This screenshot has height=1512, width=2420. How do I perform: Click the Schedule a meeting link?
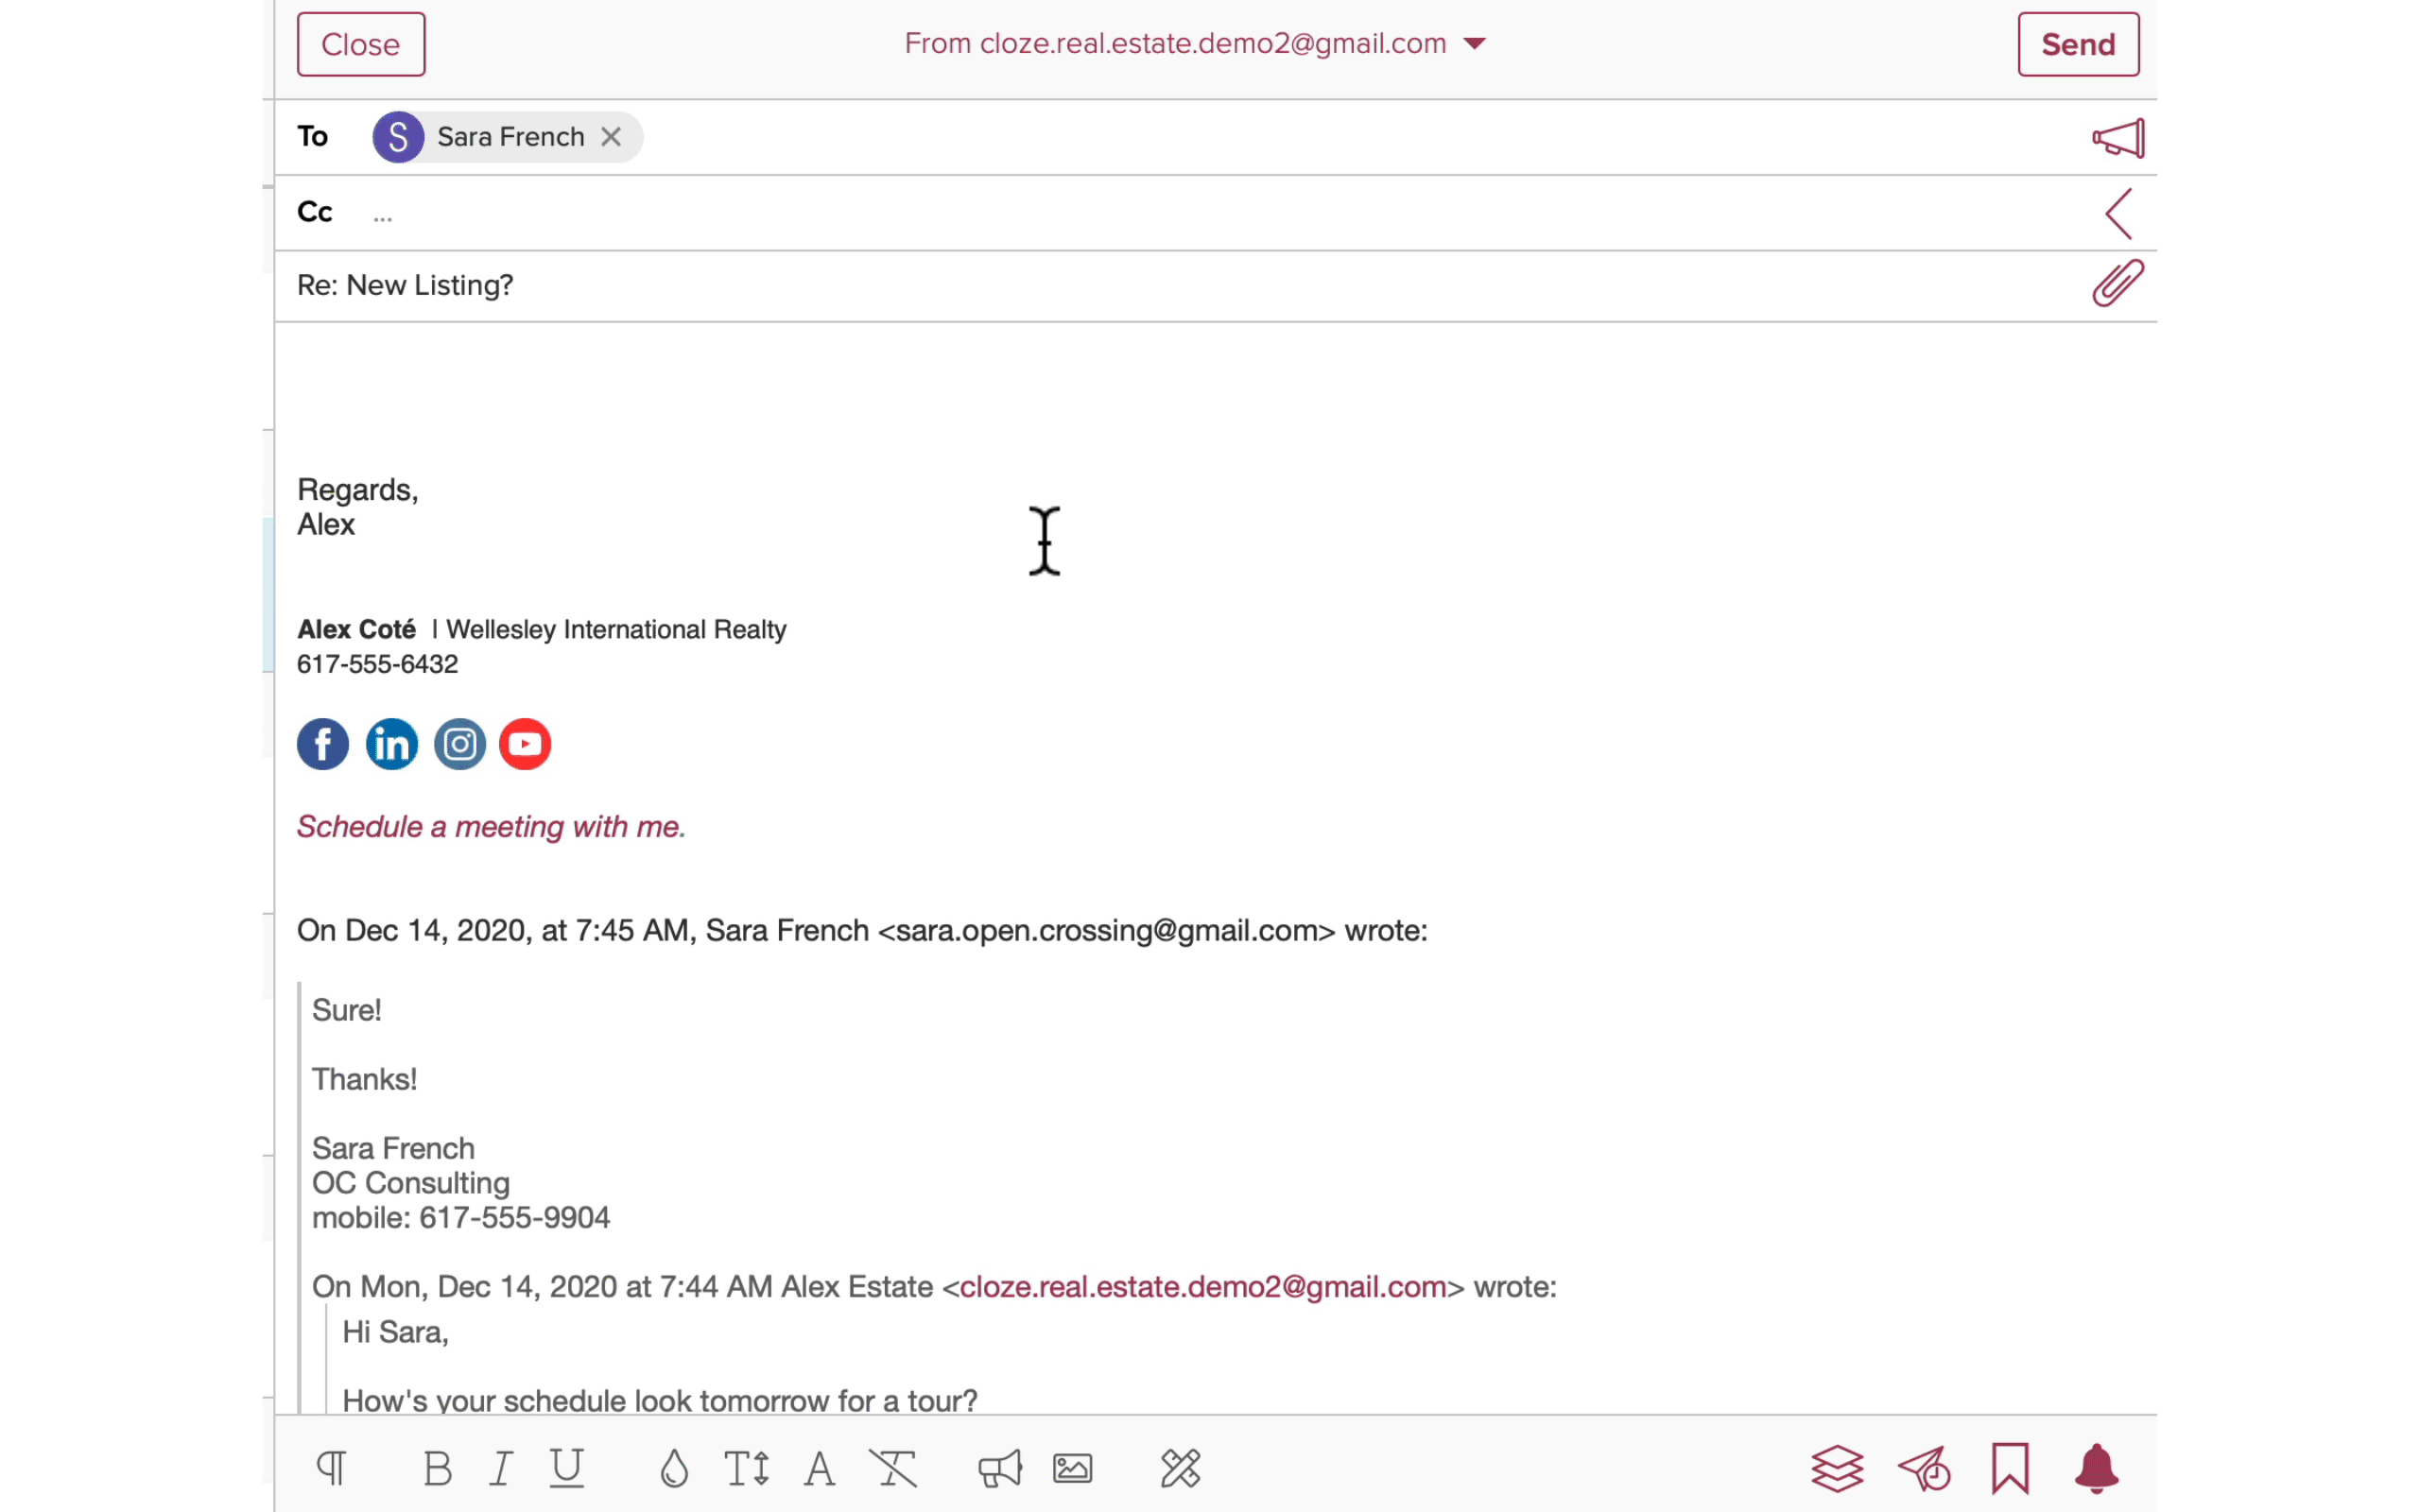[x=490, y=826]
